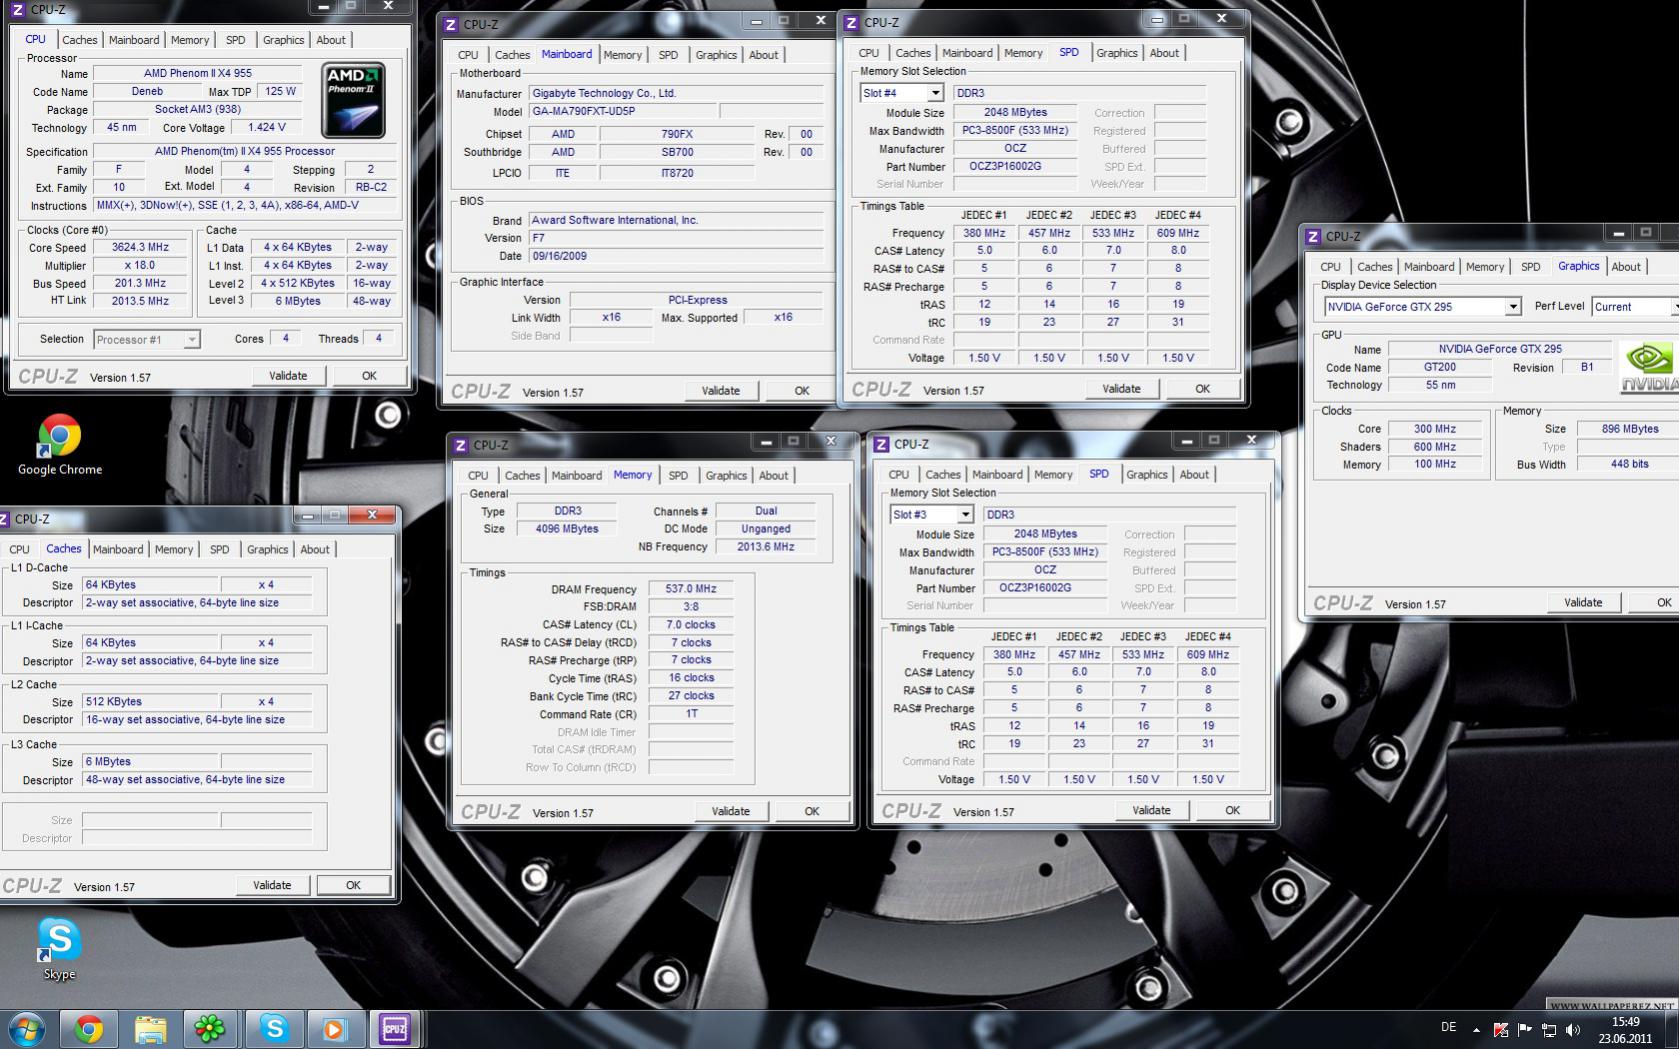Click the Z title icon of the Graphics window
This screenshot has width=1679, height=1049.
point(1313,236)
